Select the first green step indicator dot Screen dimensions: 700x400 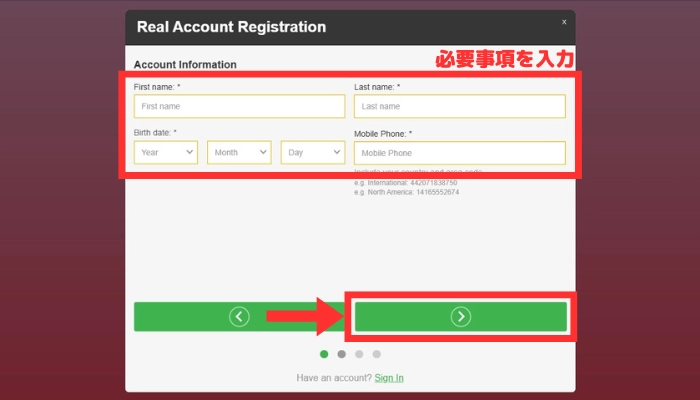pos(324,354)
